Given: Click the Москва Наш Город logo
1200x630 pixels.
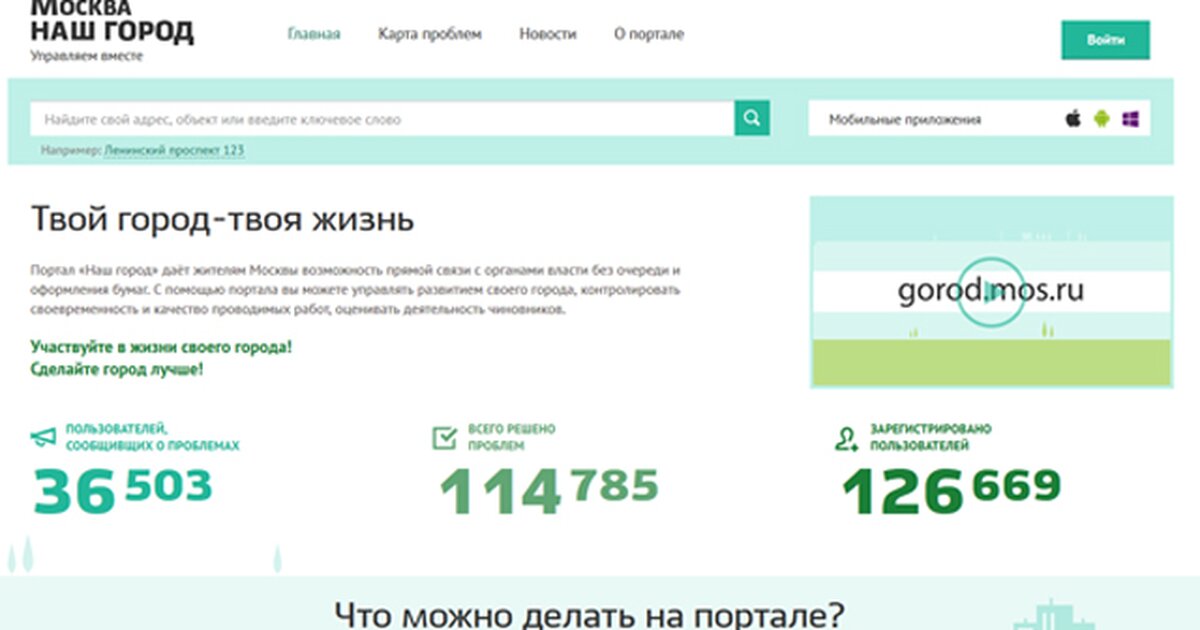Looking at the screenshot, I should pyautogui.click(x=111, y=28).
